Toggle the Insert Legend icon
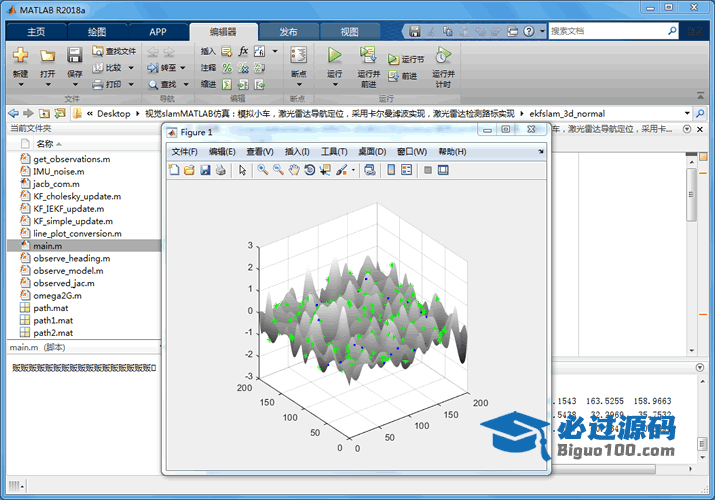 pyautogui.click(x=406, y=170)
